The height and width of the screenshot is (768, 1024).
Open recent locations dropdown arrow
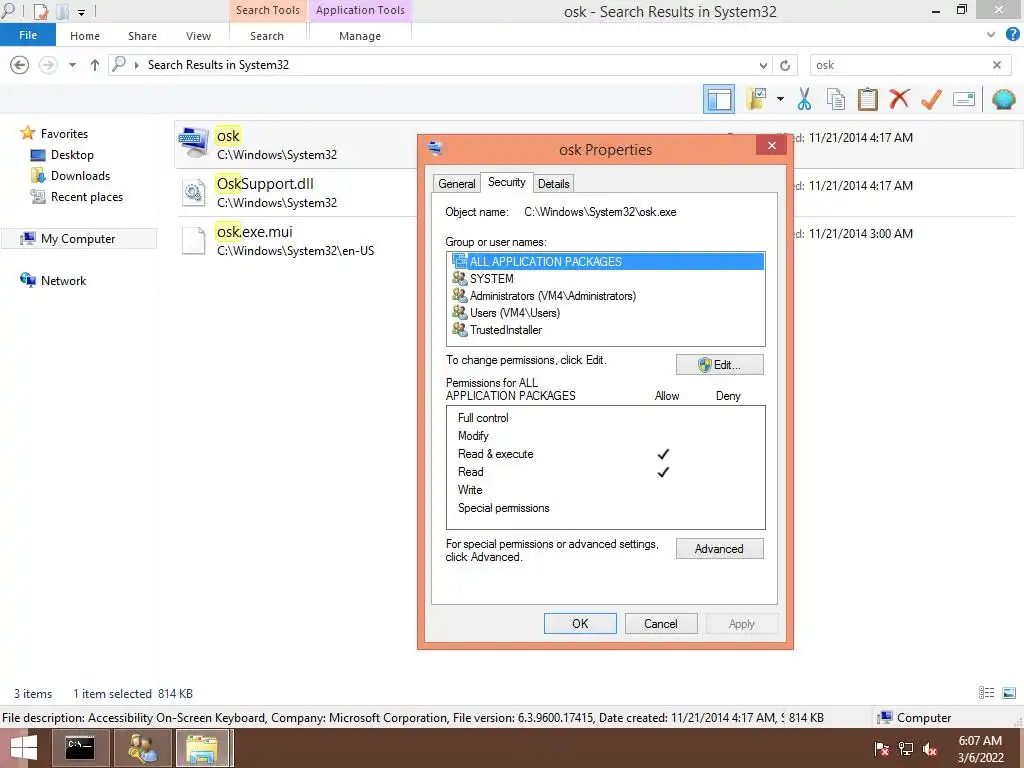(72, 65)
